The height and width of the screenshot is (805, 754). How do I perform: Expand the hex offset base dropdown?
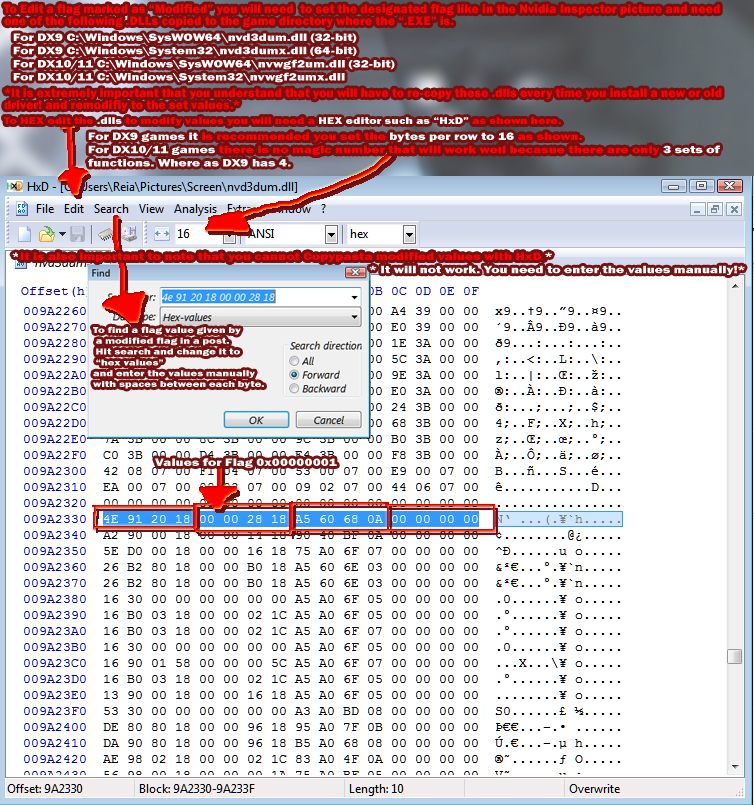[409, 235]
